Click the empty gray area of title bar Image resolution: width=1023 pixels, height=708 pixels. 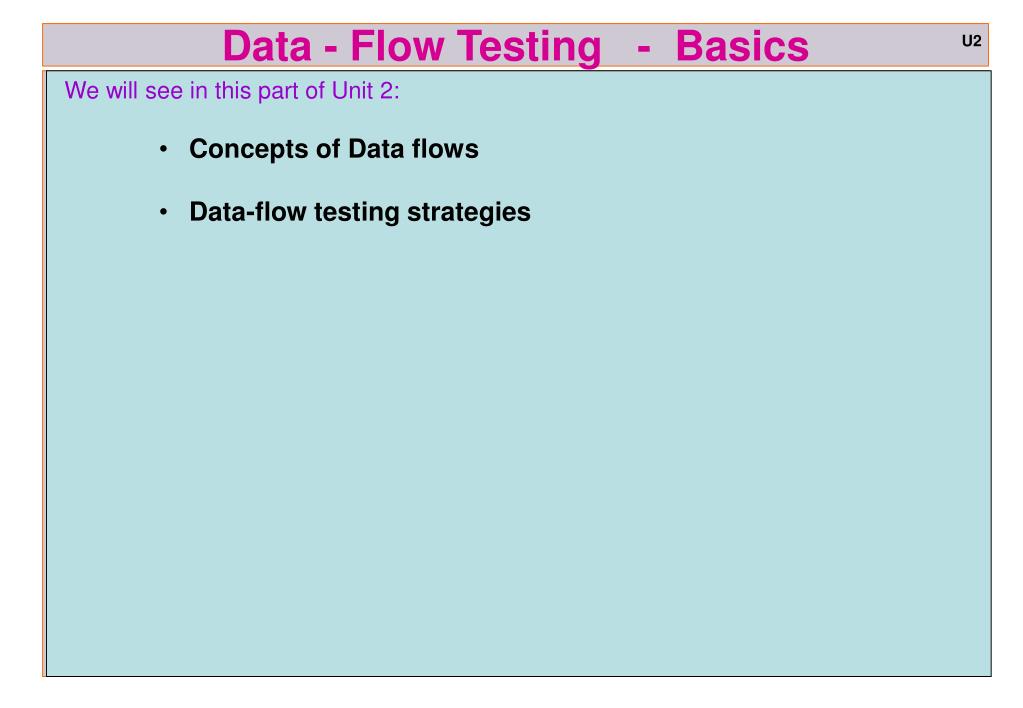pyautogui.click(x=130, y=46)
